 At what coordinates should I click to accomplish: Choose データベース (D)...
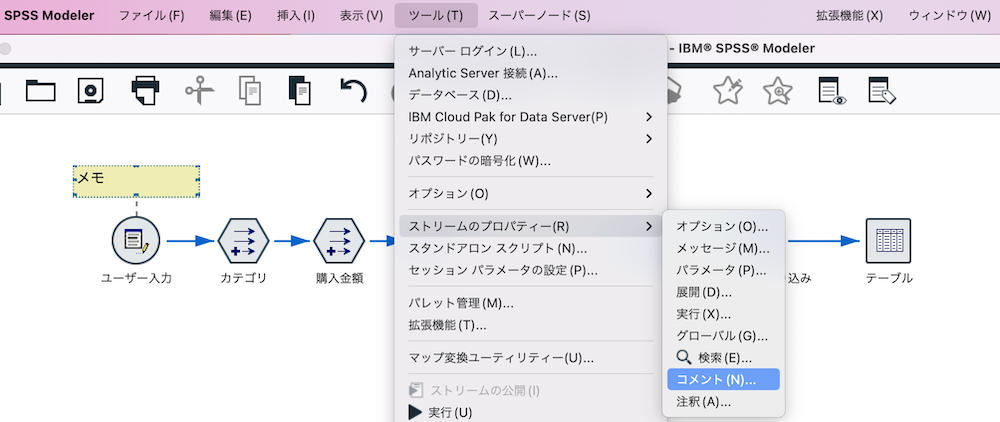[531, 95]
